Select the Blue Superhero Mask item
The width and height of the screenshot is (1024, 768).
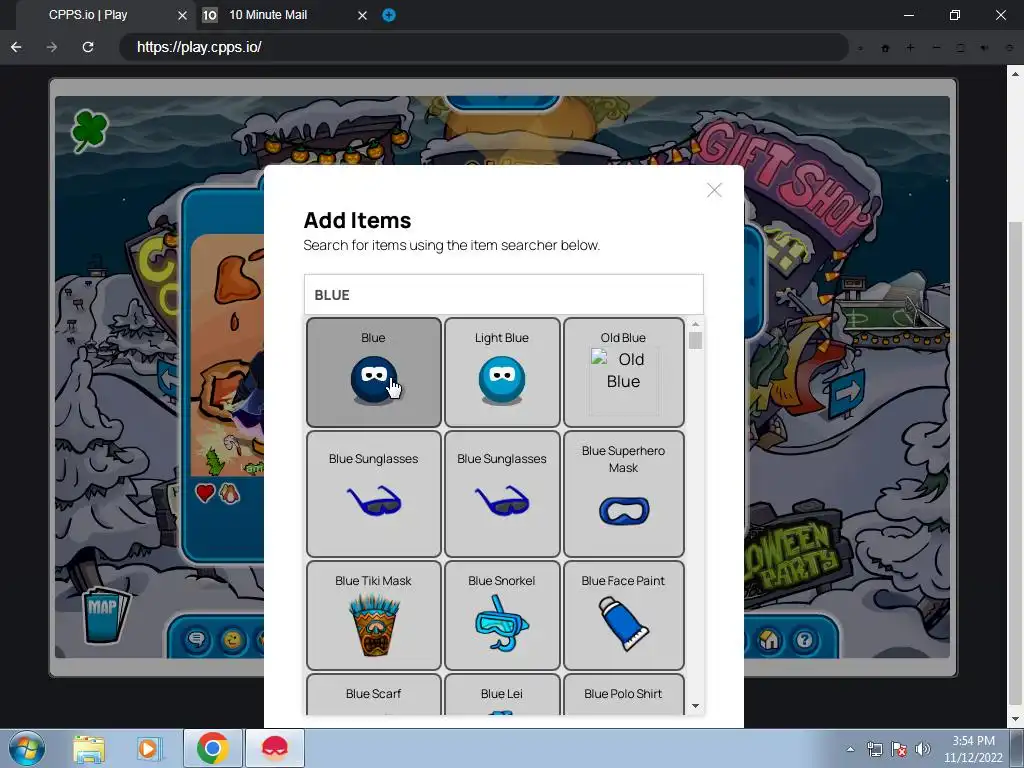click(x=623, y=493)
